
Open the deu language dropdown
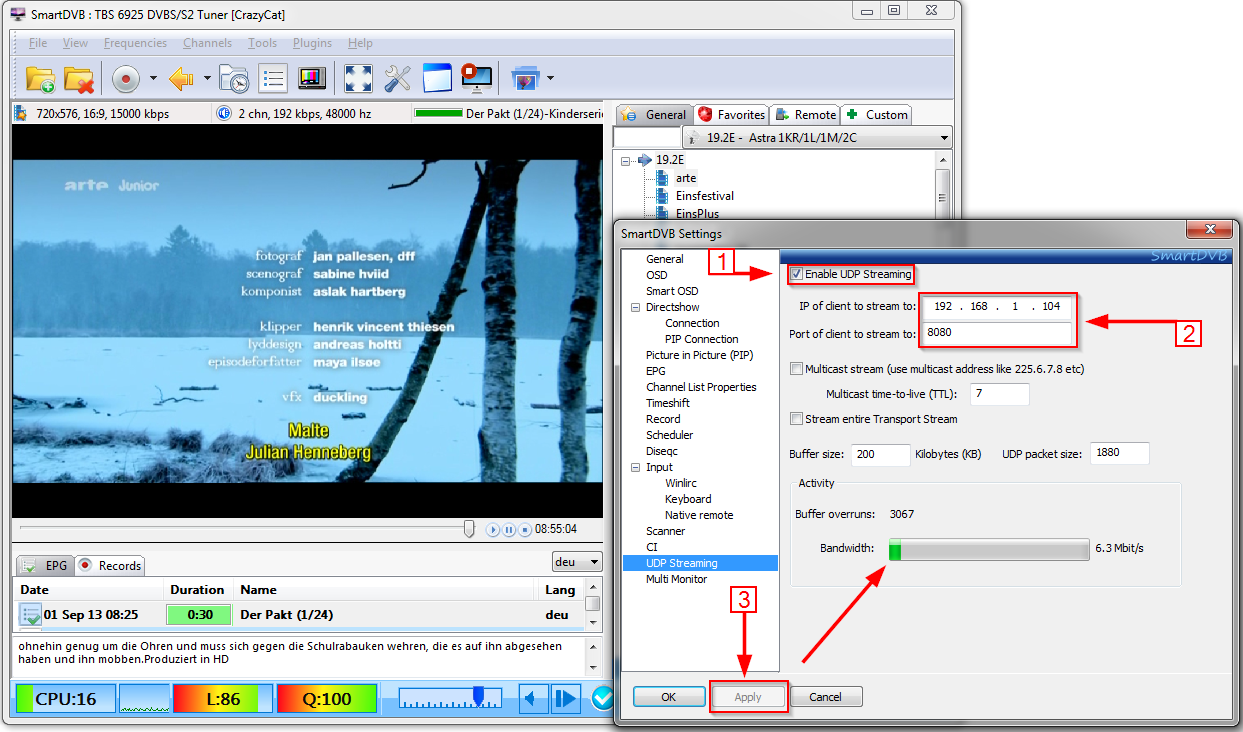pyautogui.click(x=578, y=562)
